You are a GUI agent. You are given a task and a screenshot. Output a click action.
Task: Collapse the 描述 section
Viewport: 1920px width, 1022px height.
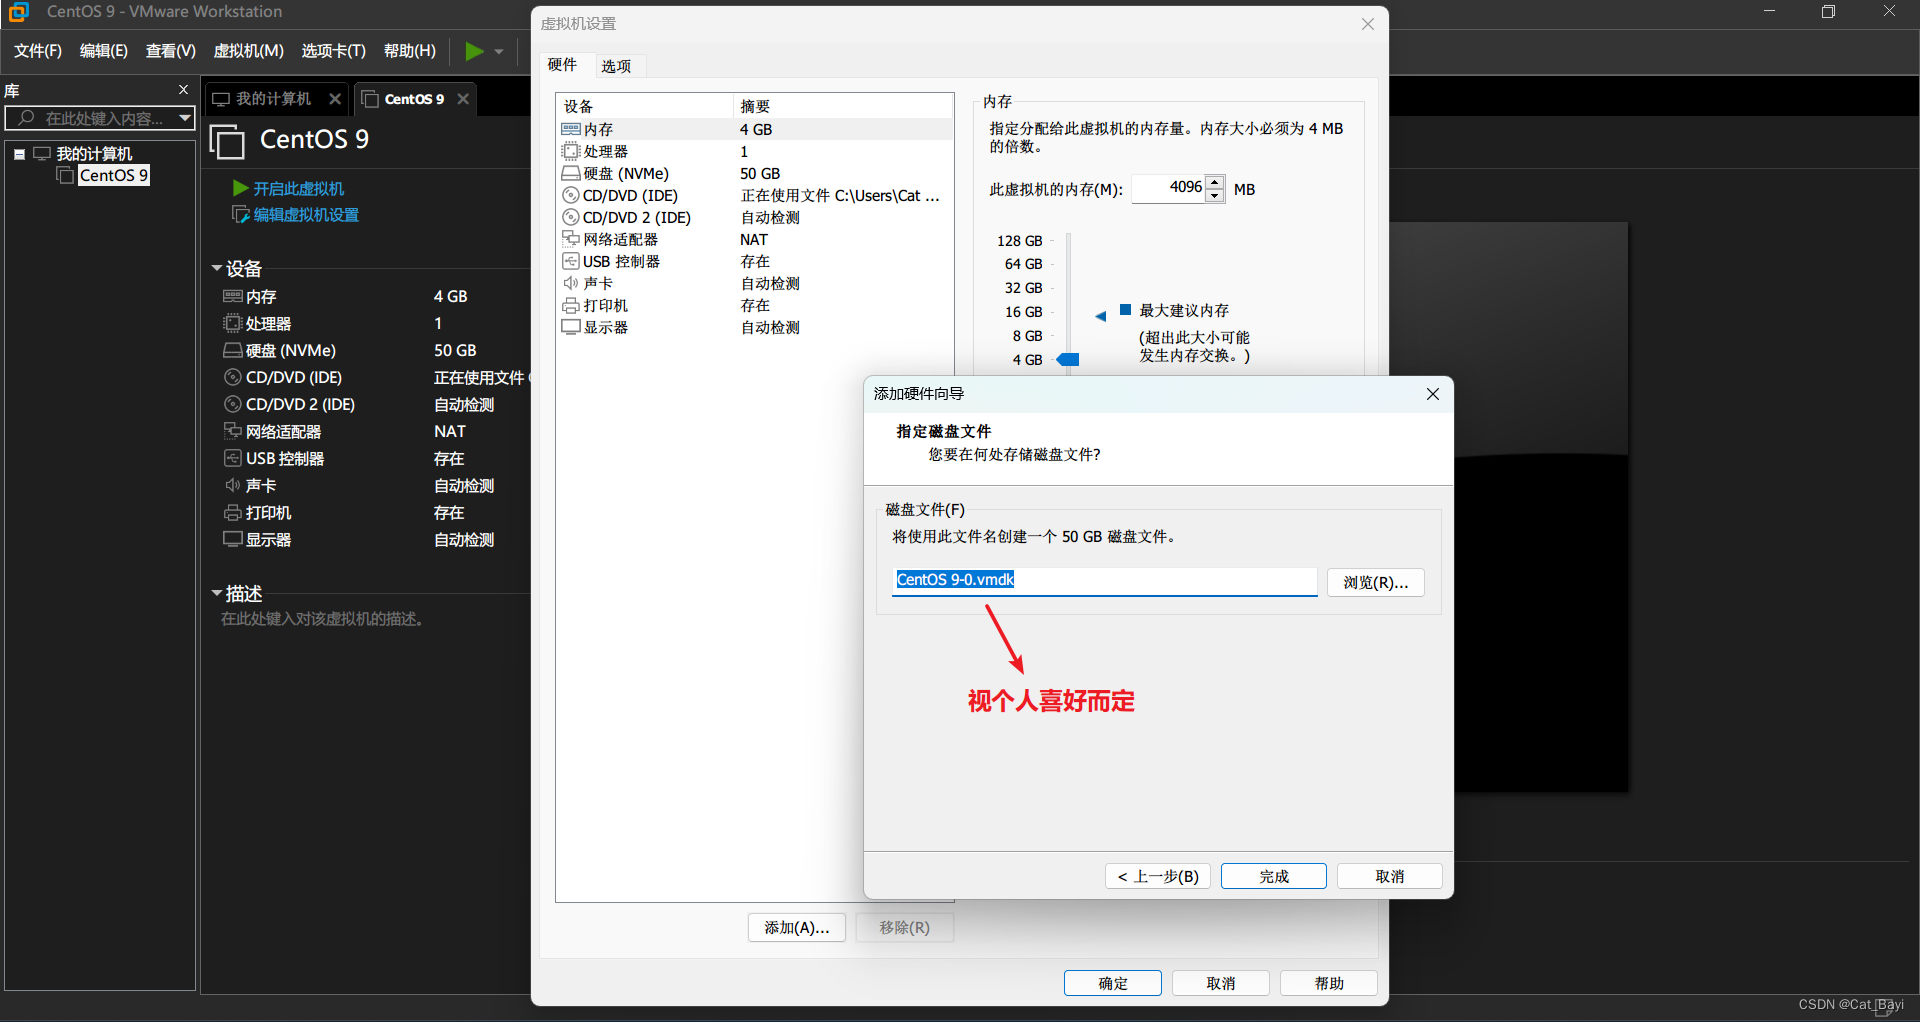tap(217, 593)
